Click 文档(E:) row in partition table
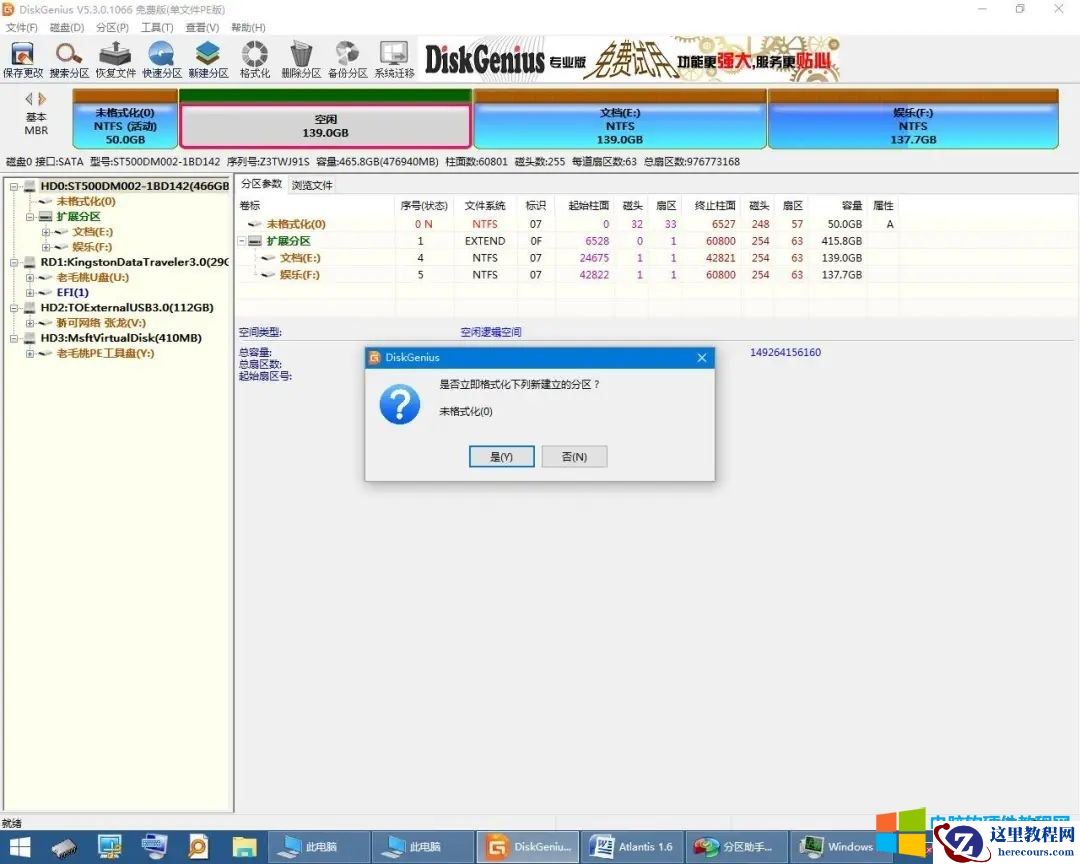 568,258
